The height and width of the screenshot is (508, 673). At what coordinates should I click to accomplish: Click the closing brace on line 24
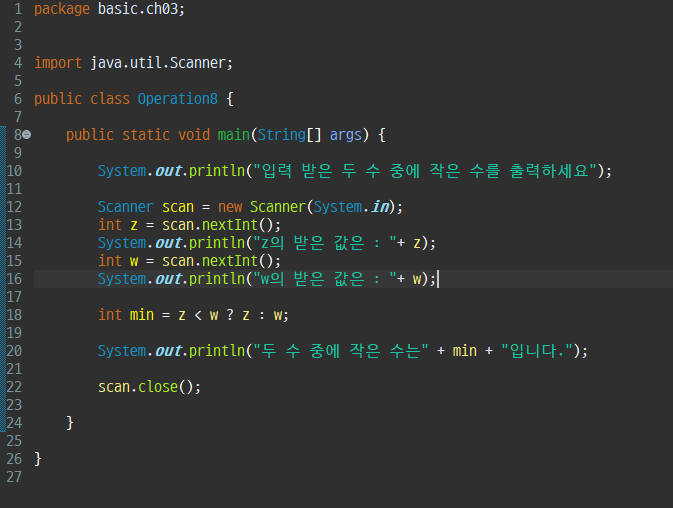pos(70,423)
